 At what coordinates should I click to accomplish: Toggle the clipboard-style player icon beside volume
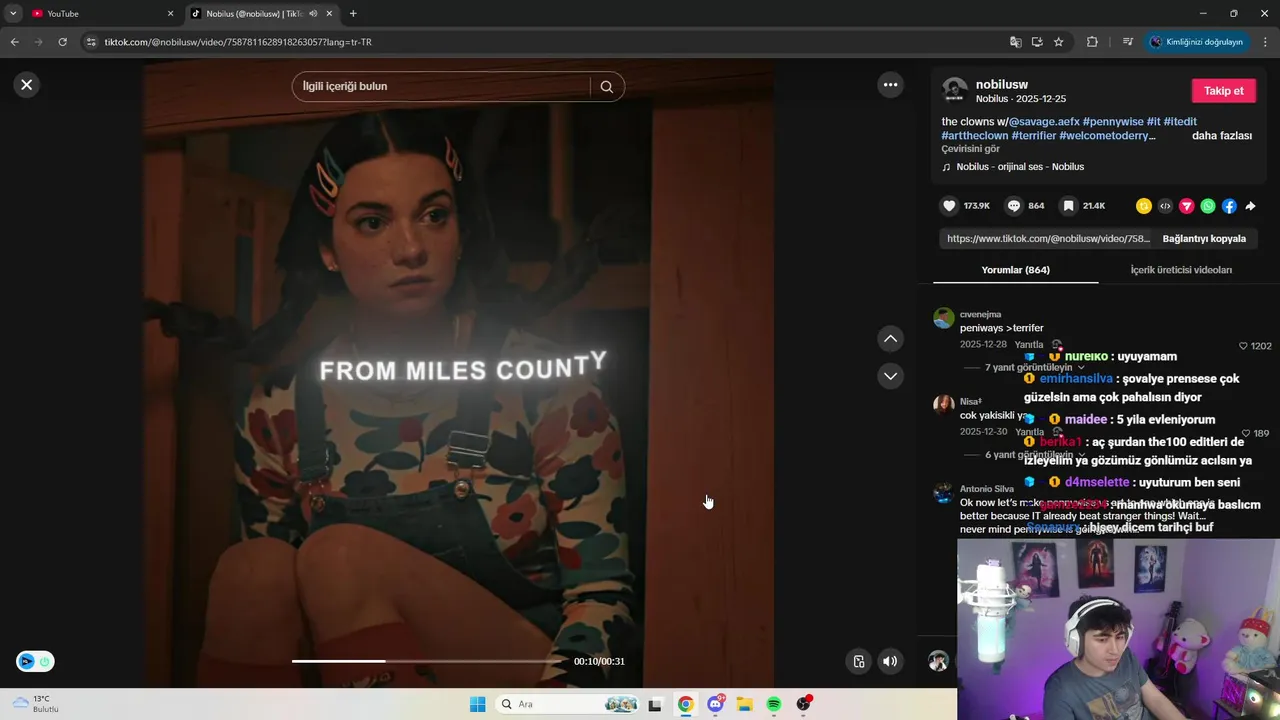point(858,661)
